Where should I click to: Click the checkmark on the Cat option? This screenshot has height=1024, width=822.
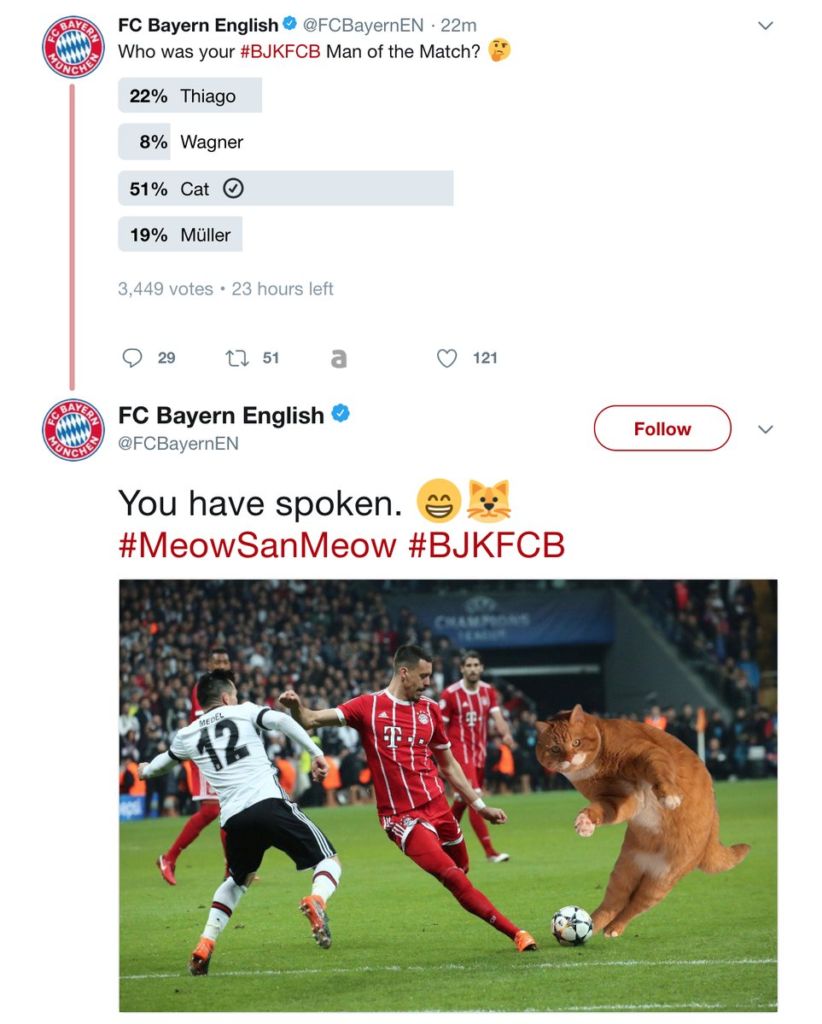233,189
